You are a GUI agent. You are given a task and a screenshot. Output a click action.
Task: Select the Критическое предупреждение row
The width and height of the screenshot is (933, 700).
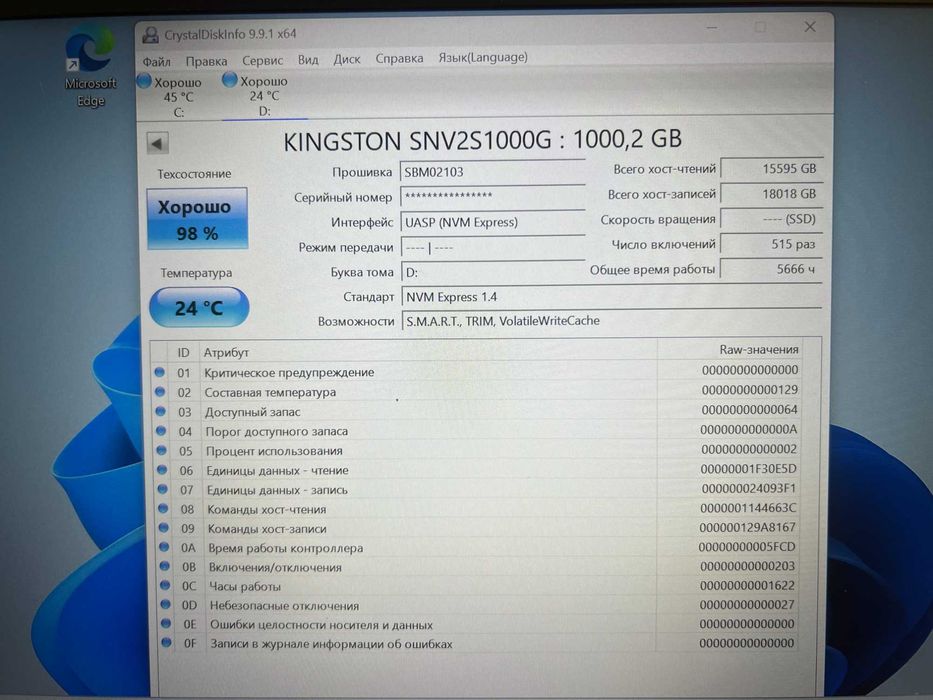(476, 372)
